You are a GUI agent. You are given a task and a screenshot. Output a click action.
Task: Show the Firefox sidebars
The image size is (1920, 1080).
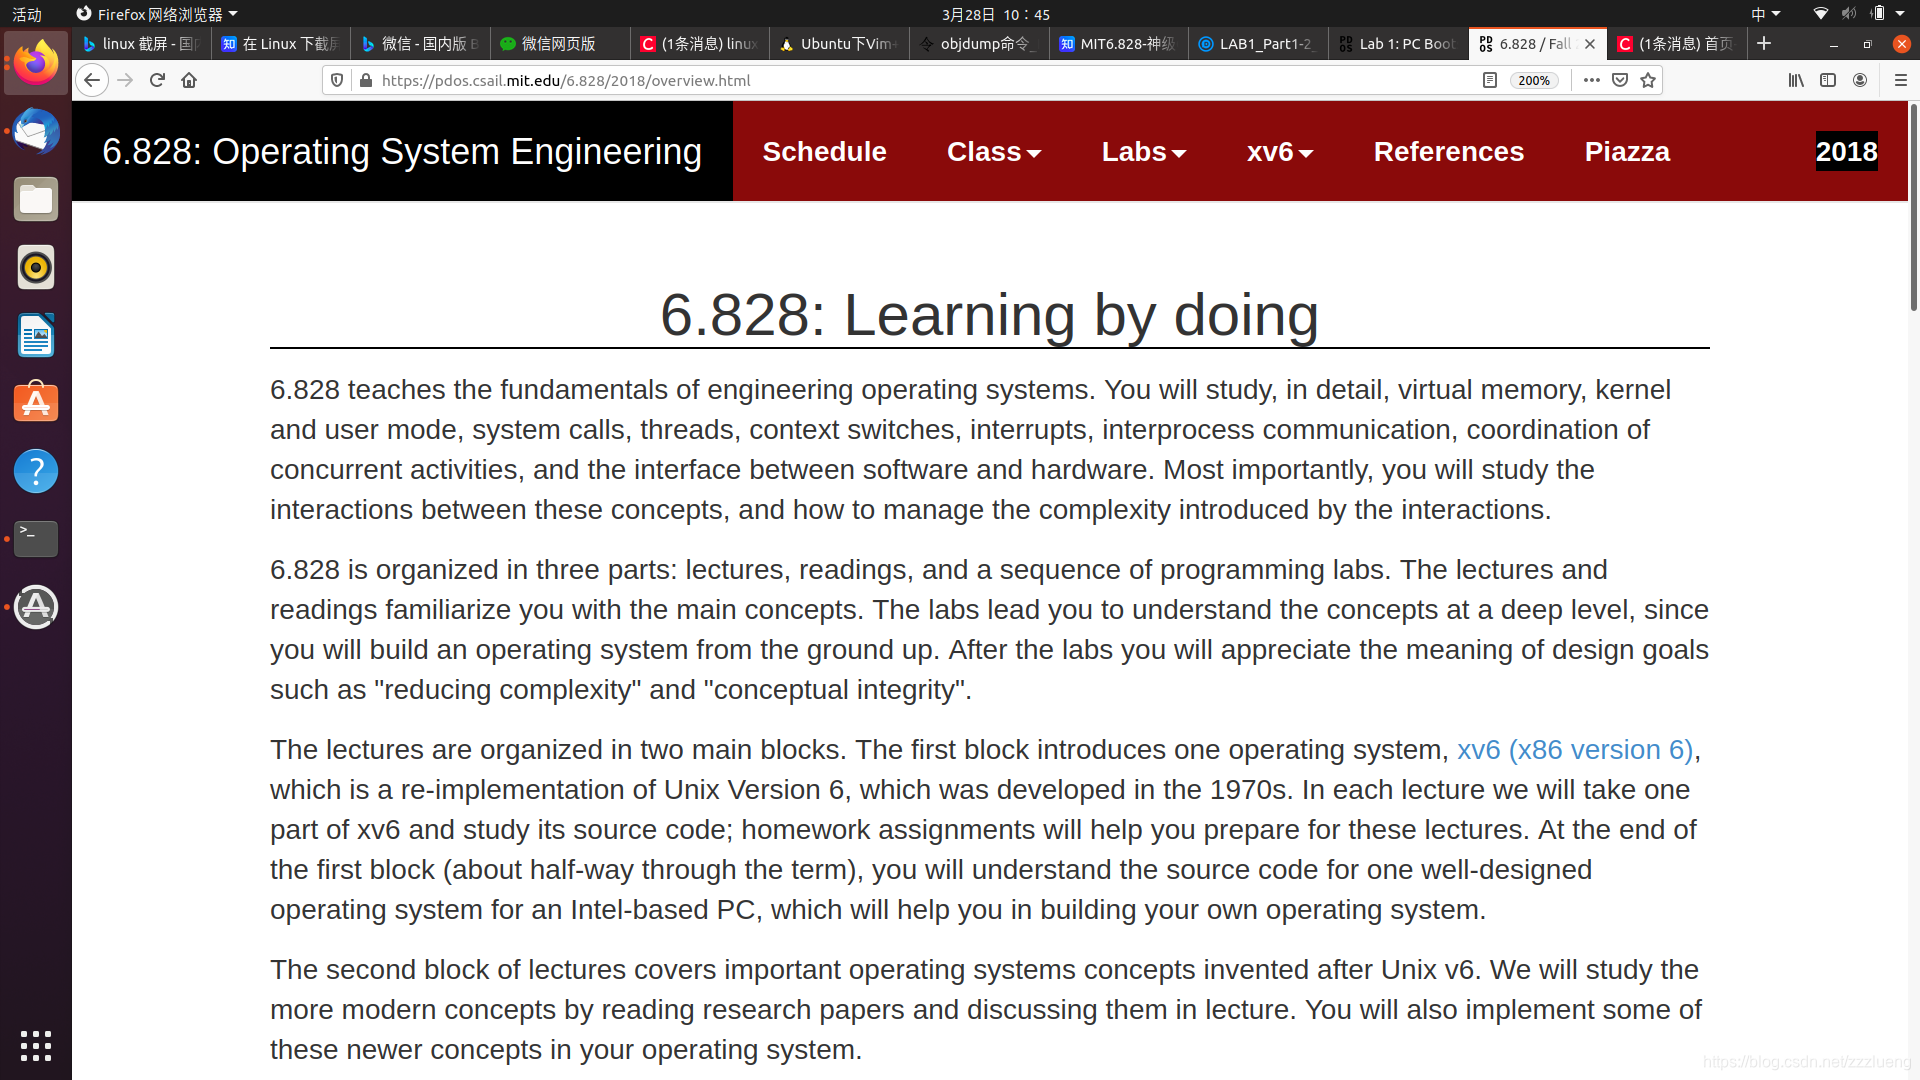click(1828, 80)
